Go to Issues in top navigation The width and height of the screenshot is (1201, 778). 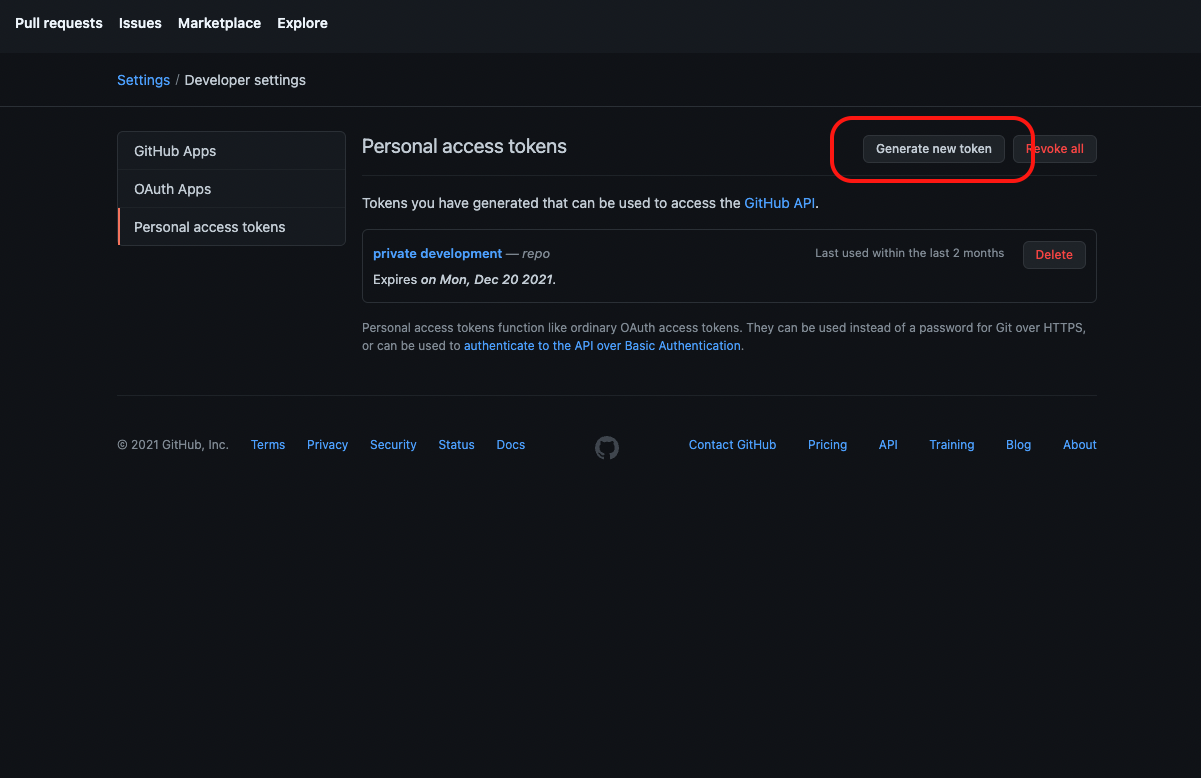(x=140, y=23)
